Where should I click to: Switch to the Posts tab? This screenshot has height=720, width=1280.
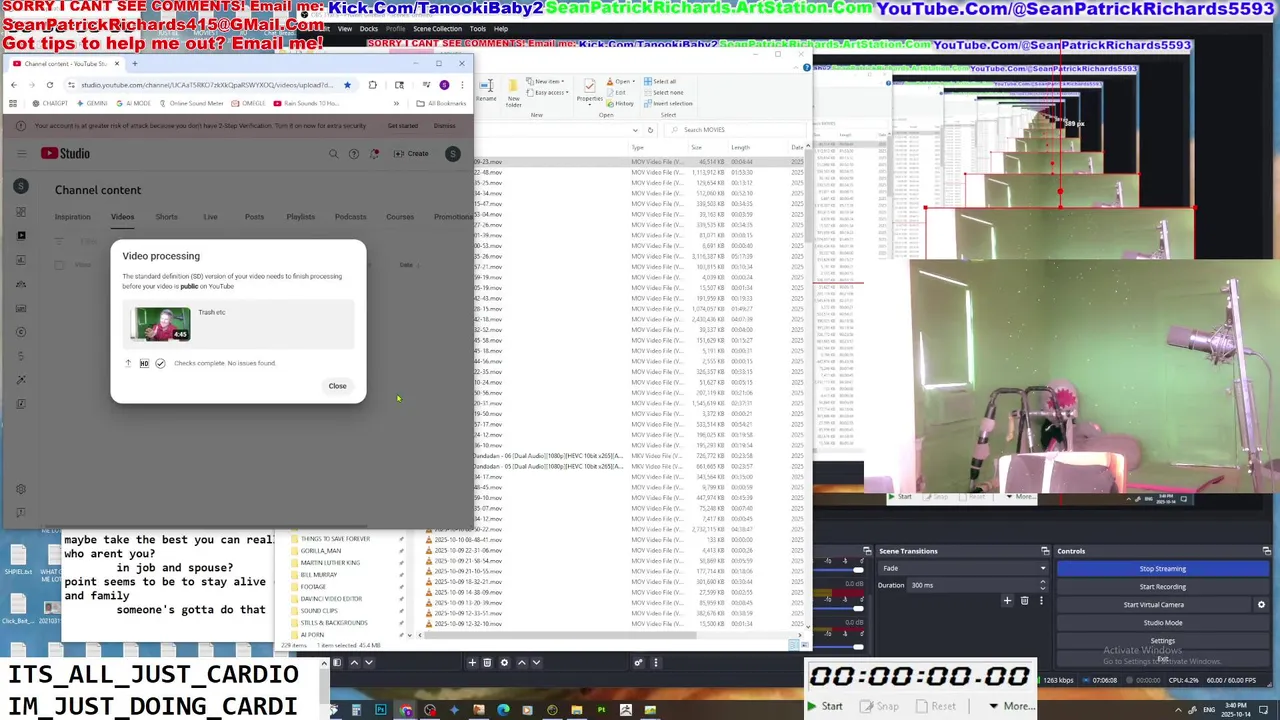pyautogui.click(x=254, y=217)
